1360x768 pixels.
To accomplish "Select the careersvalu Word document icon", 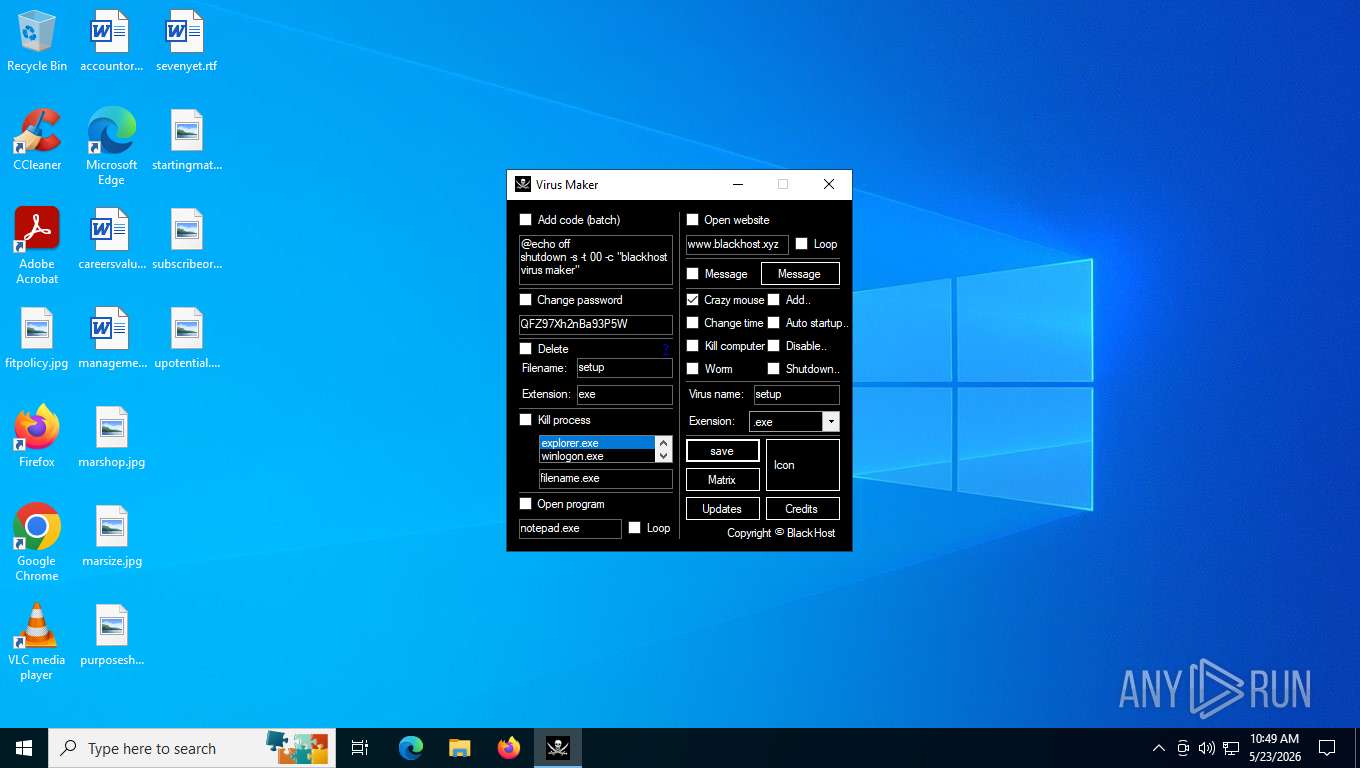I will 111,239.
